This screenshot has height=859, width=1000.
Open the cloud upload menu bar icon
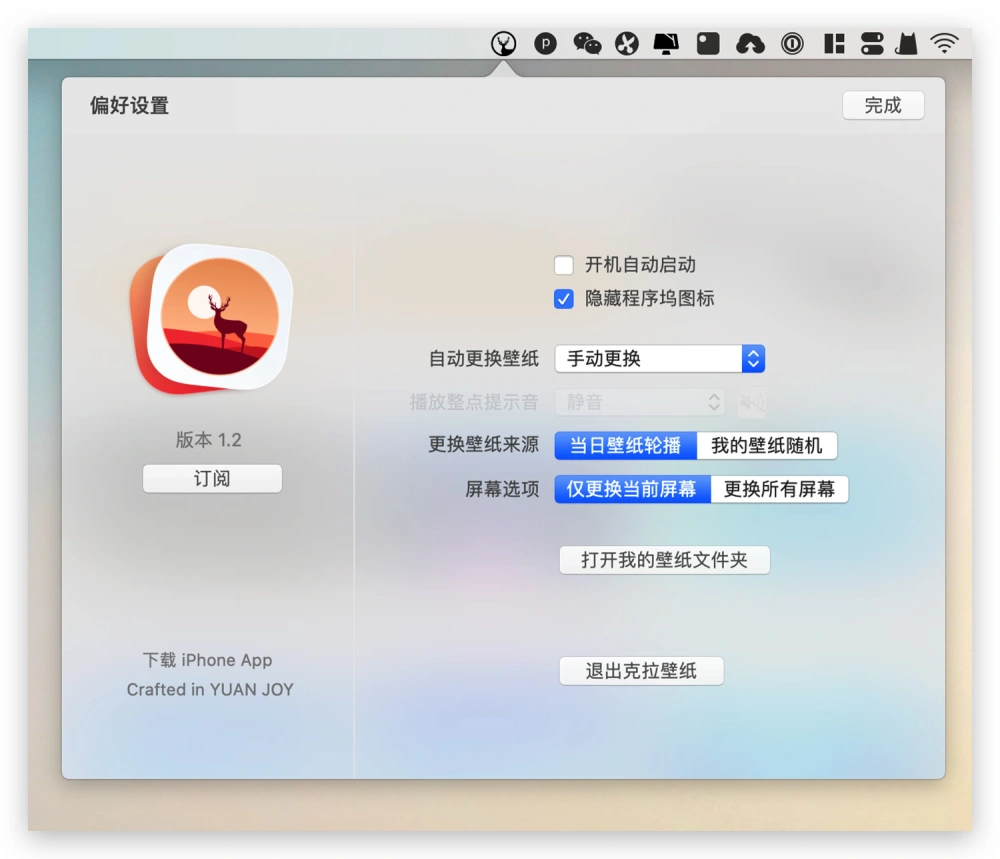(x=750, y=44)
